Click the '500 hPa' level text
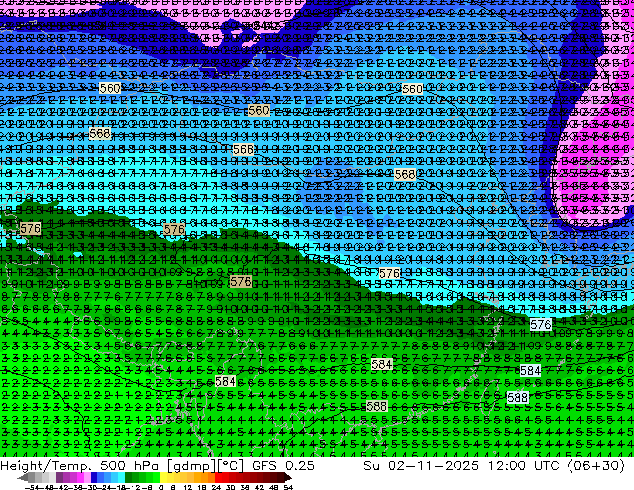The height and width of the screenshot is (490, 634). point(128,465)
